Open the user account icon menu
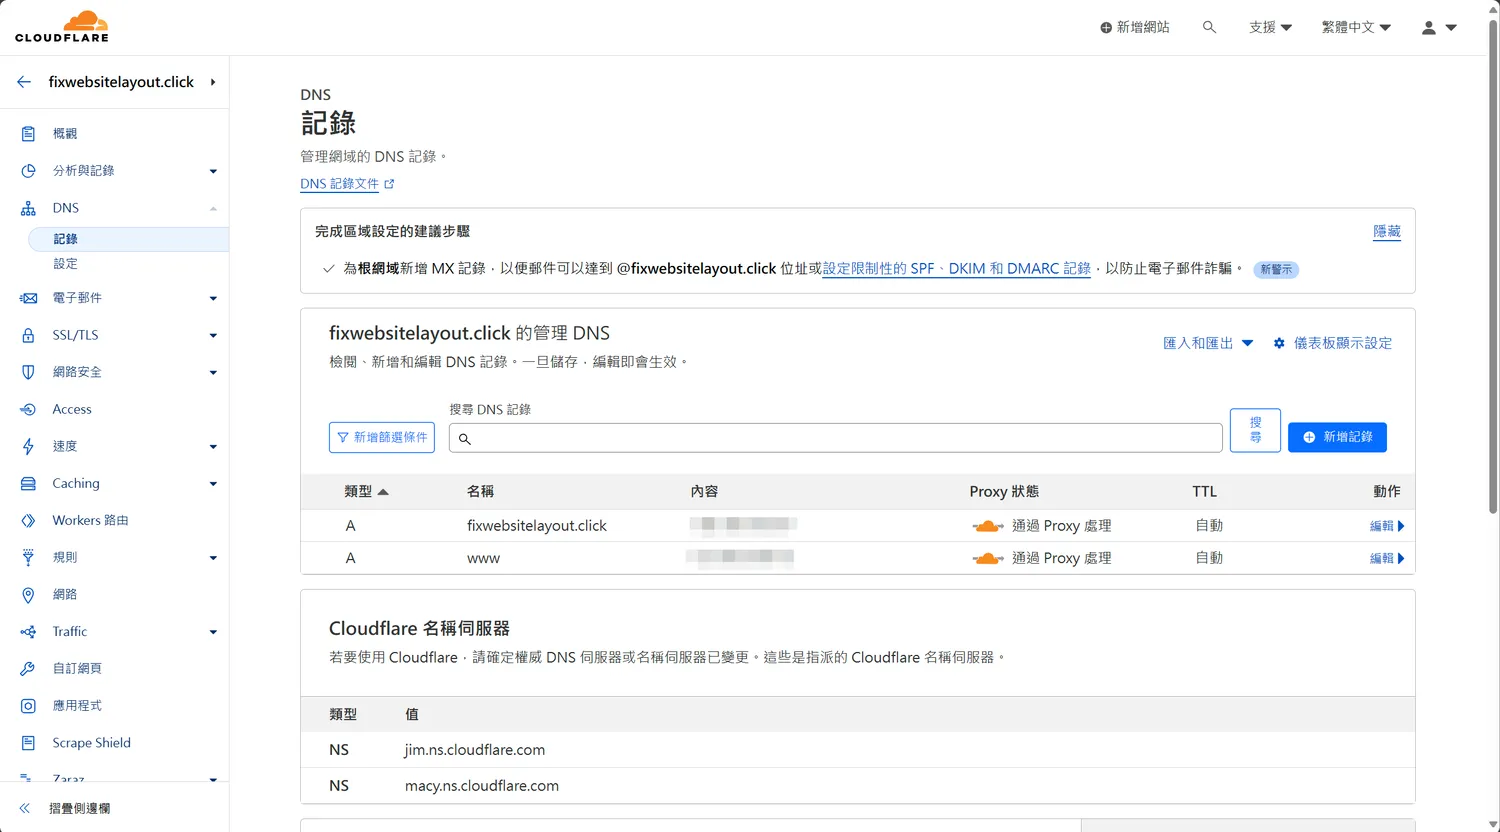Screen dimensions: 1500x832 [x=1439, y=28]
